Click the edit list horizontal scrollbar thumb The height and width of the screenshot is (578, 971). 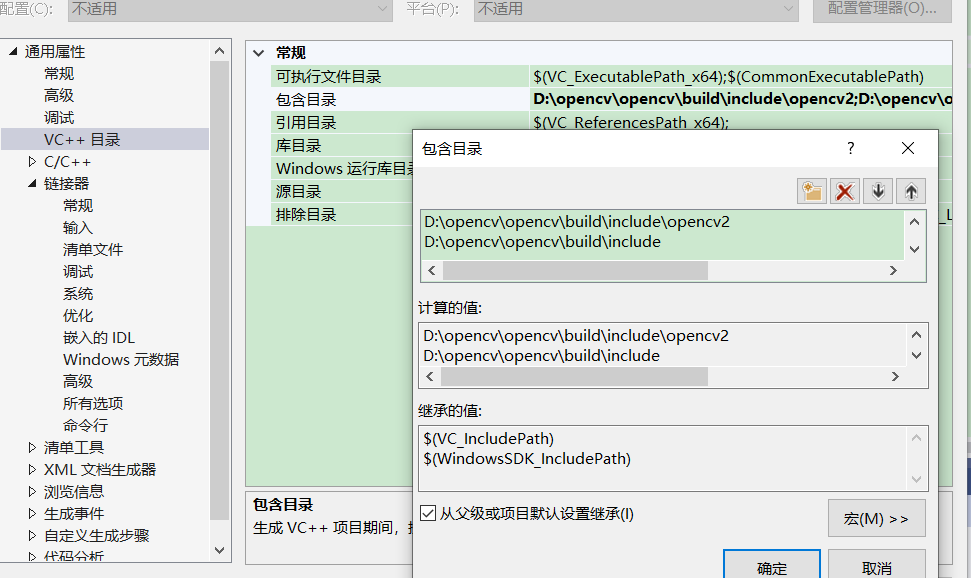click(575, 271)
